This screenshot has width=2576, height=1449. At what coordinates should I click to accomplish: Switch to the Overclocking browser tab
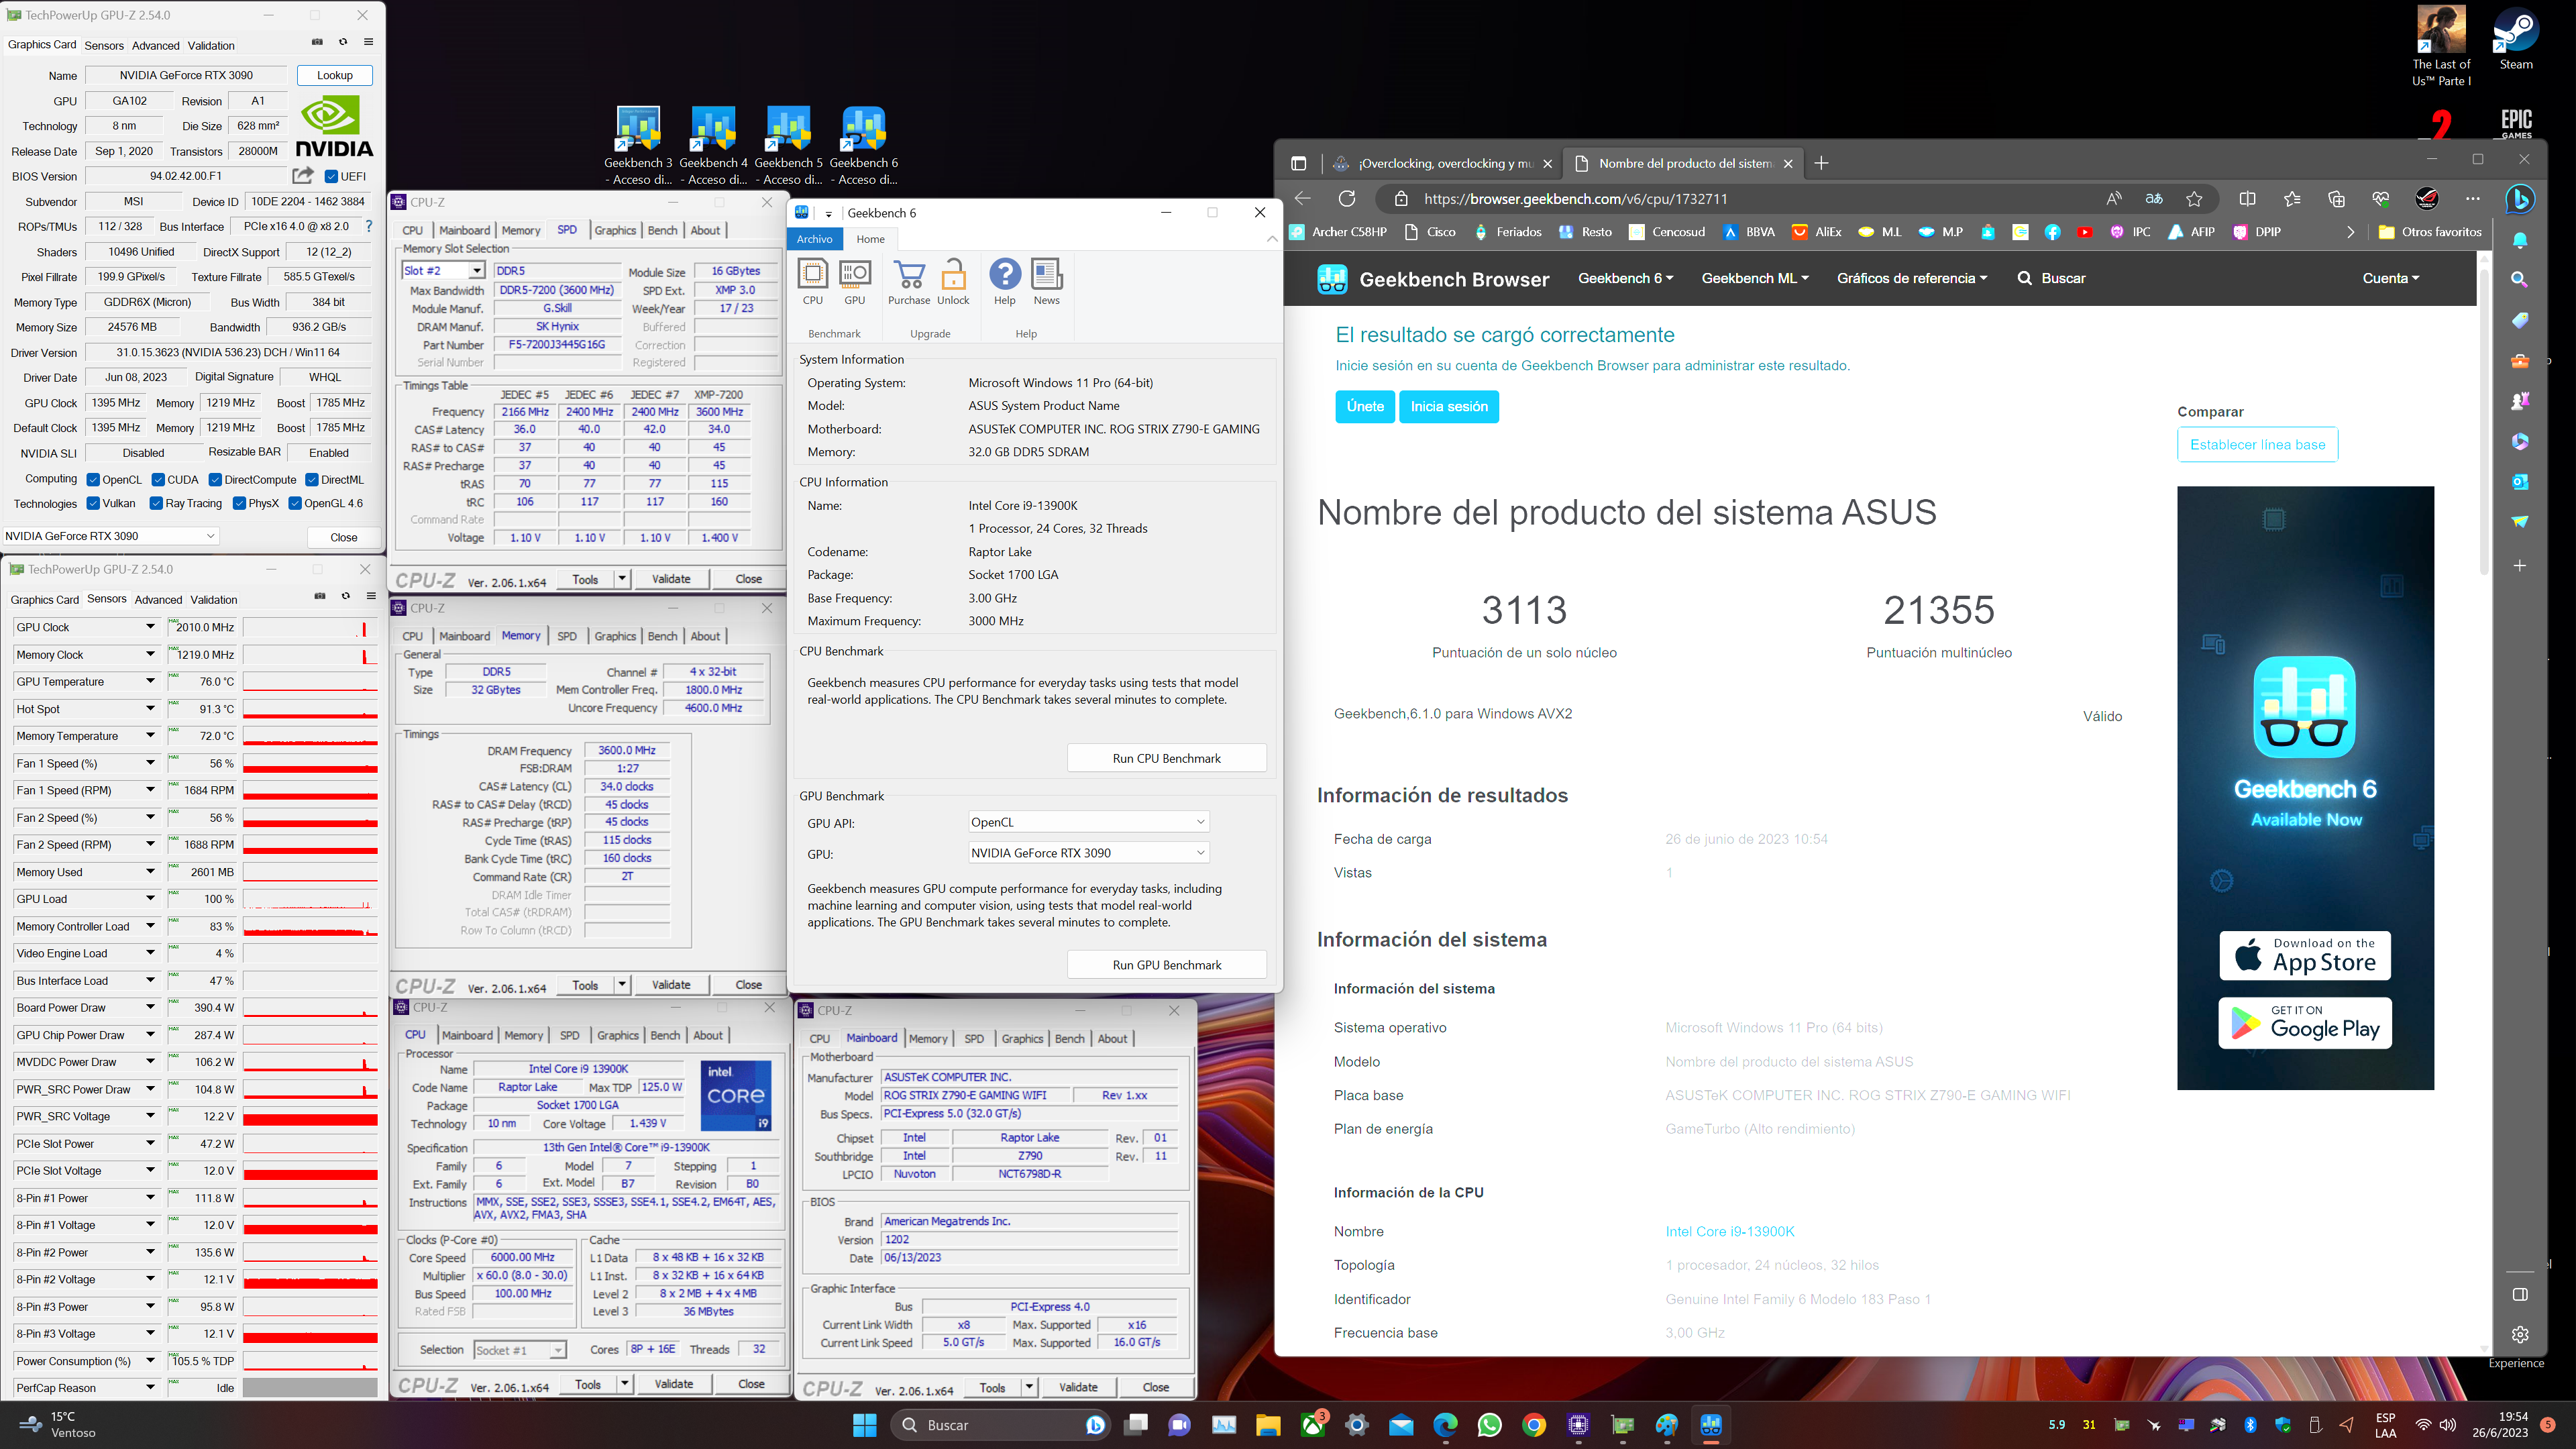coord(1442,163)
